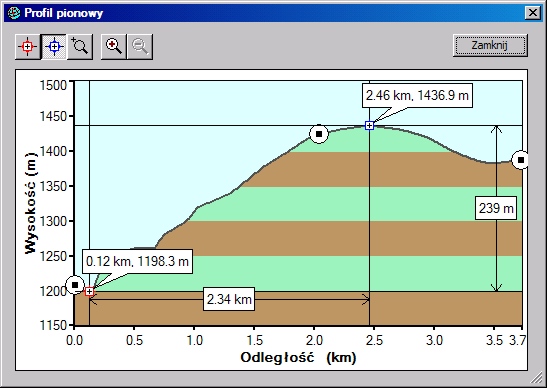The height and width of the screenshot is (388, 547).
Task: Click the 1350 value on elevation axis
Action: tap(53, 186)
